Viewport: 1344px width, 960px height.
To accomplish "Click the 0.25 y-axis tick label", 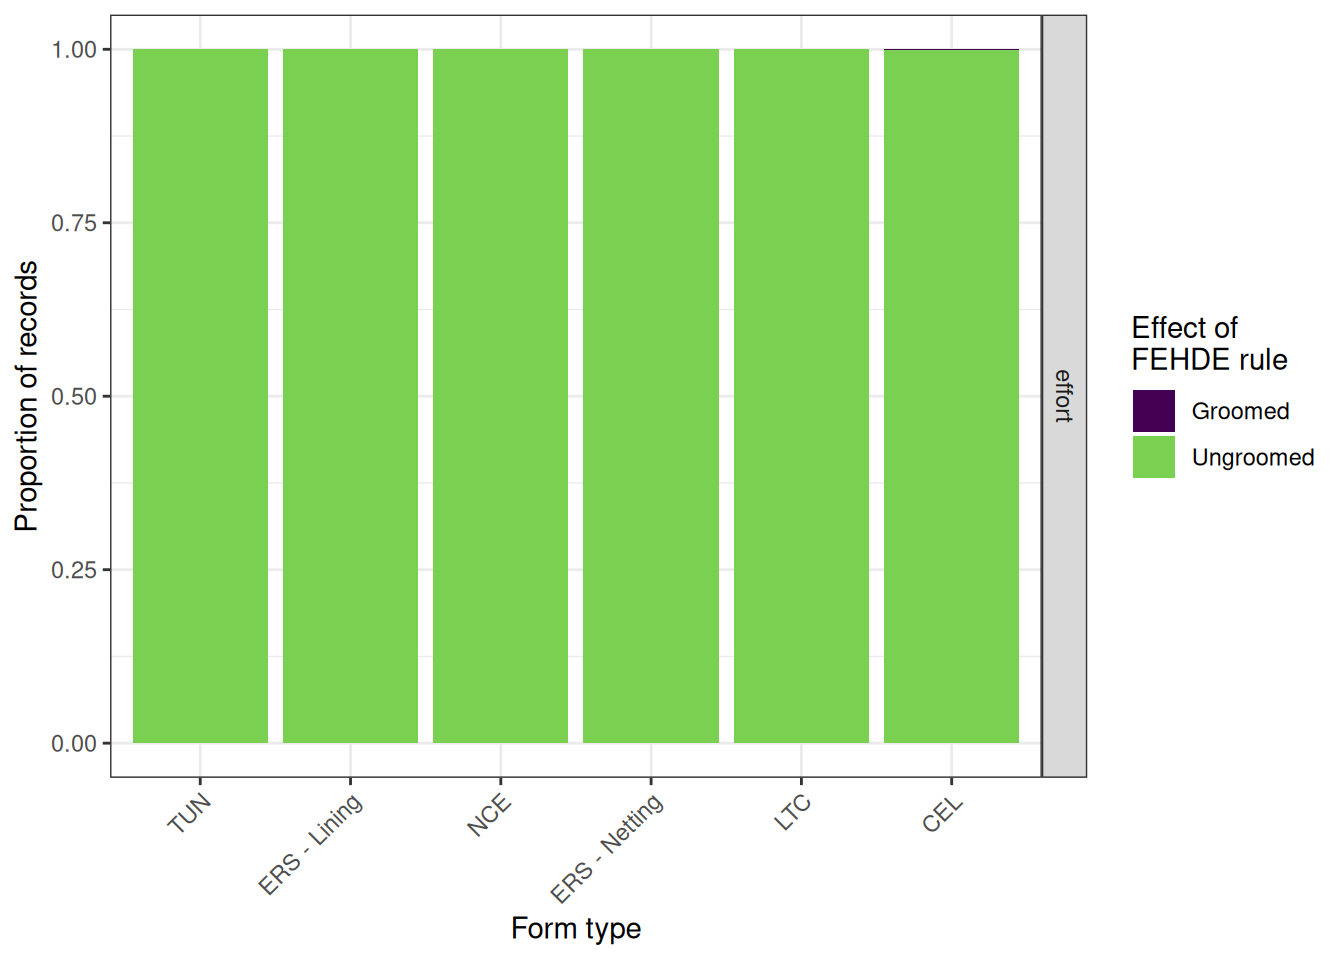I will coord(74,569).
